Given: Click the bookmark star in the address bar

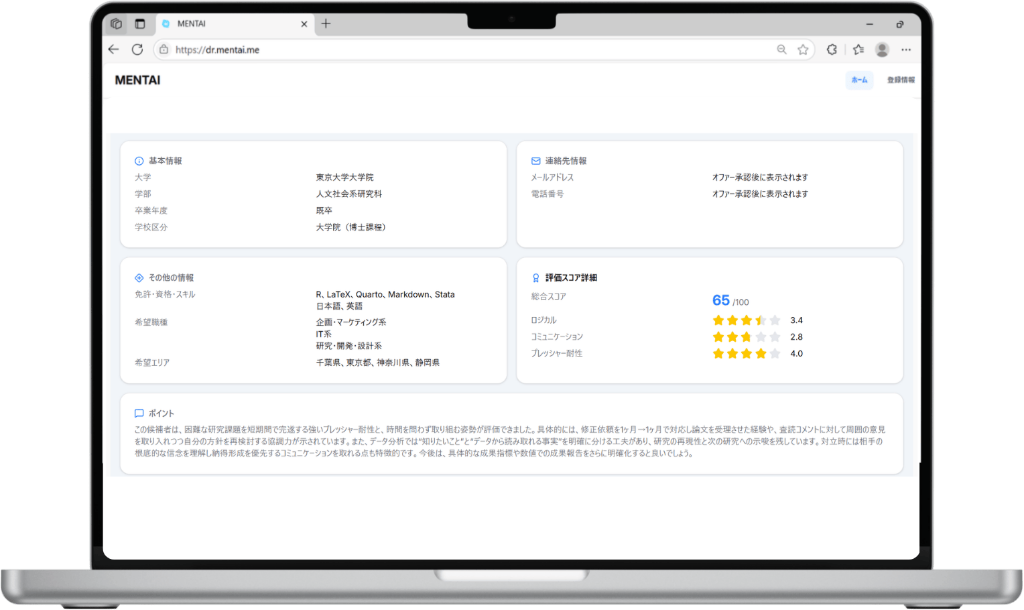Looking at the screenshot, I should coord(803,49).
